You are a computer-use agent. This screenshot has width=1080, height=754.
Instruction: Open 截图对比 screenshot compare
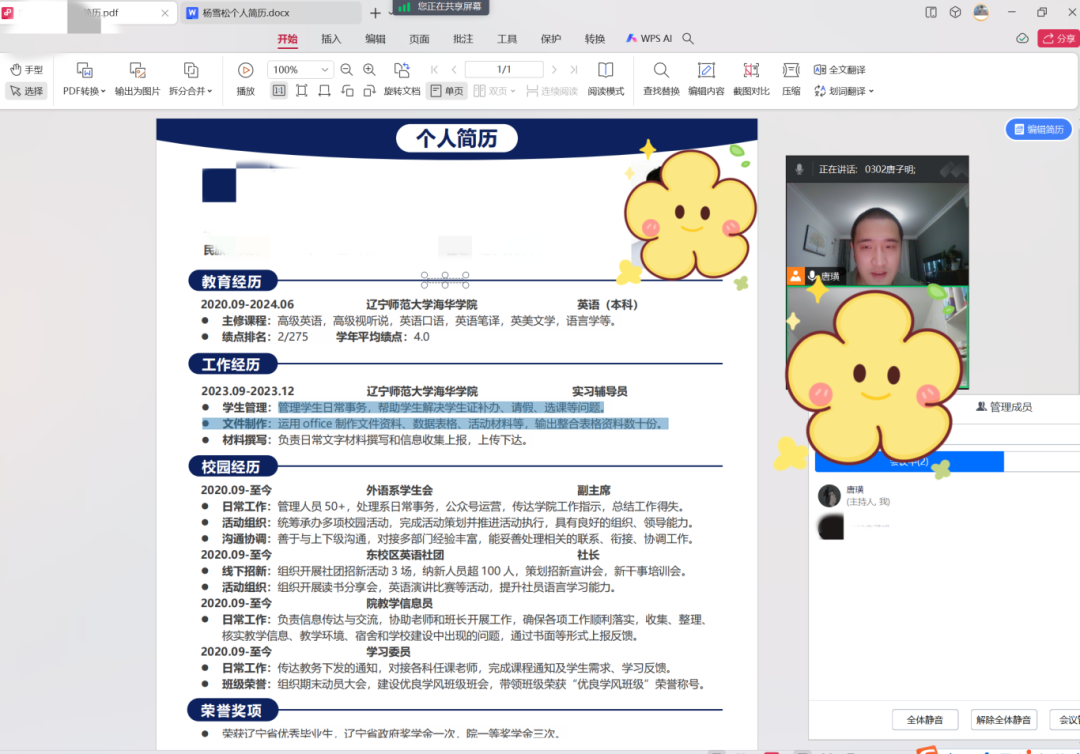pos(751,79)
